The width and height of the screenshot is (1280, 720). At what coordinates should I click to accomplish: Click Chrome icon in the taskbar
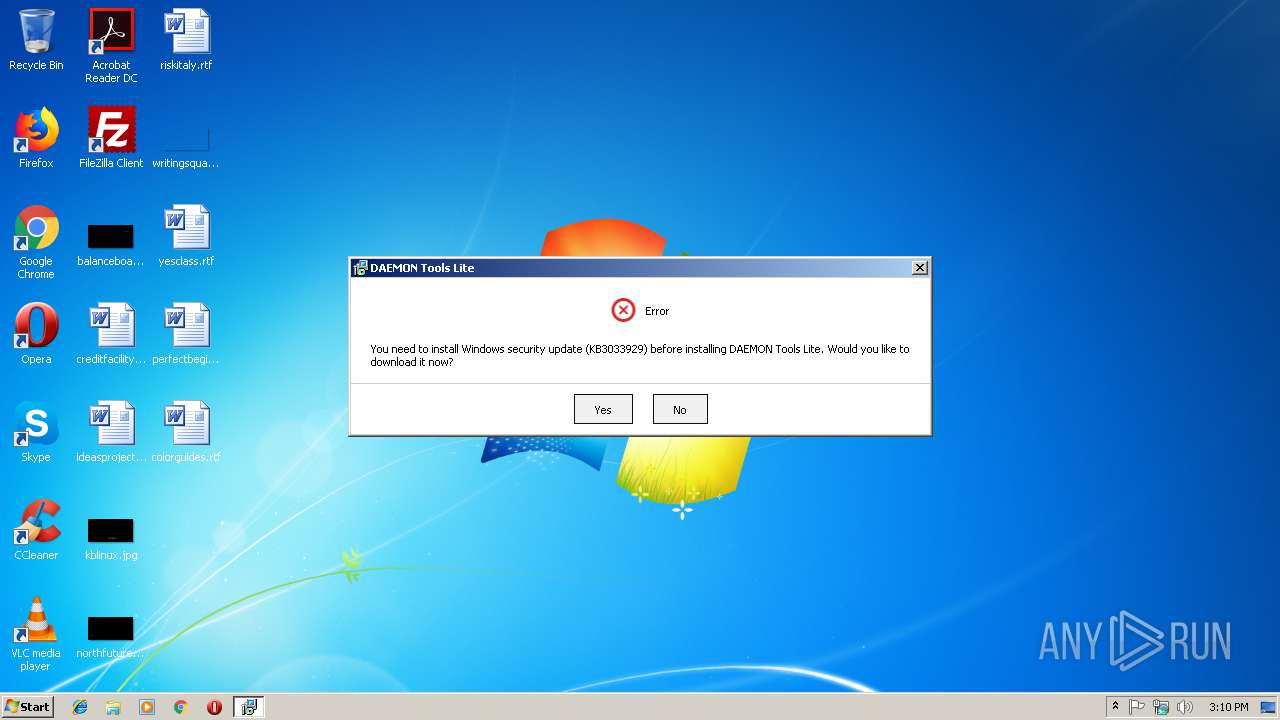[180, 707]
